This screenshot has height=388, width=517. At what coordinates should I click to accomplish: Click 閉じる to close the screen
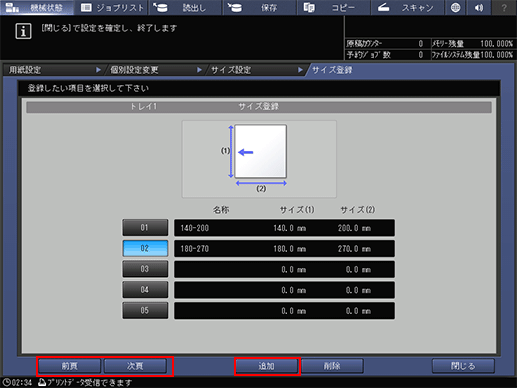[463, 366]
